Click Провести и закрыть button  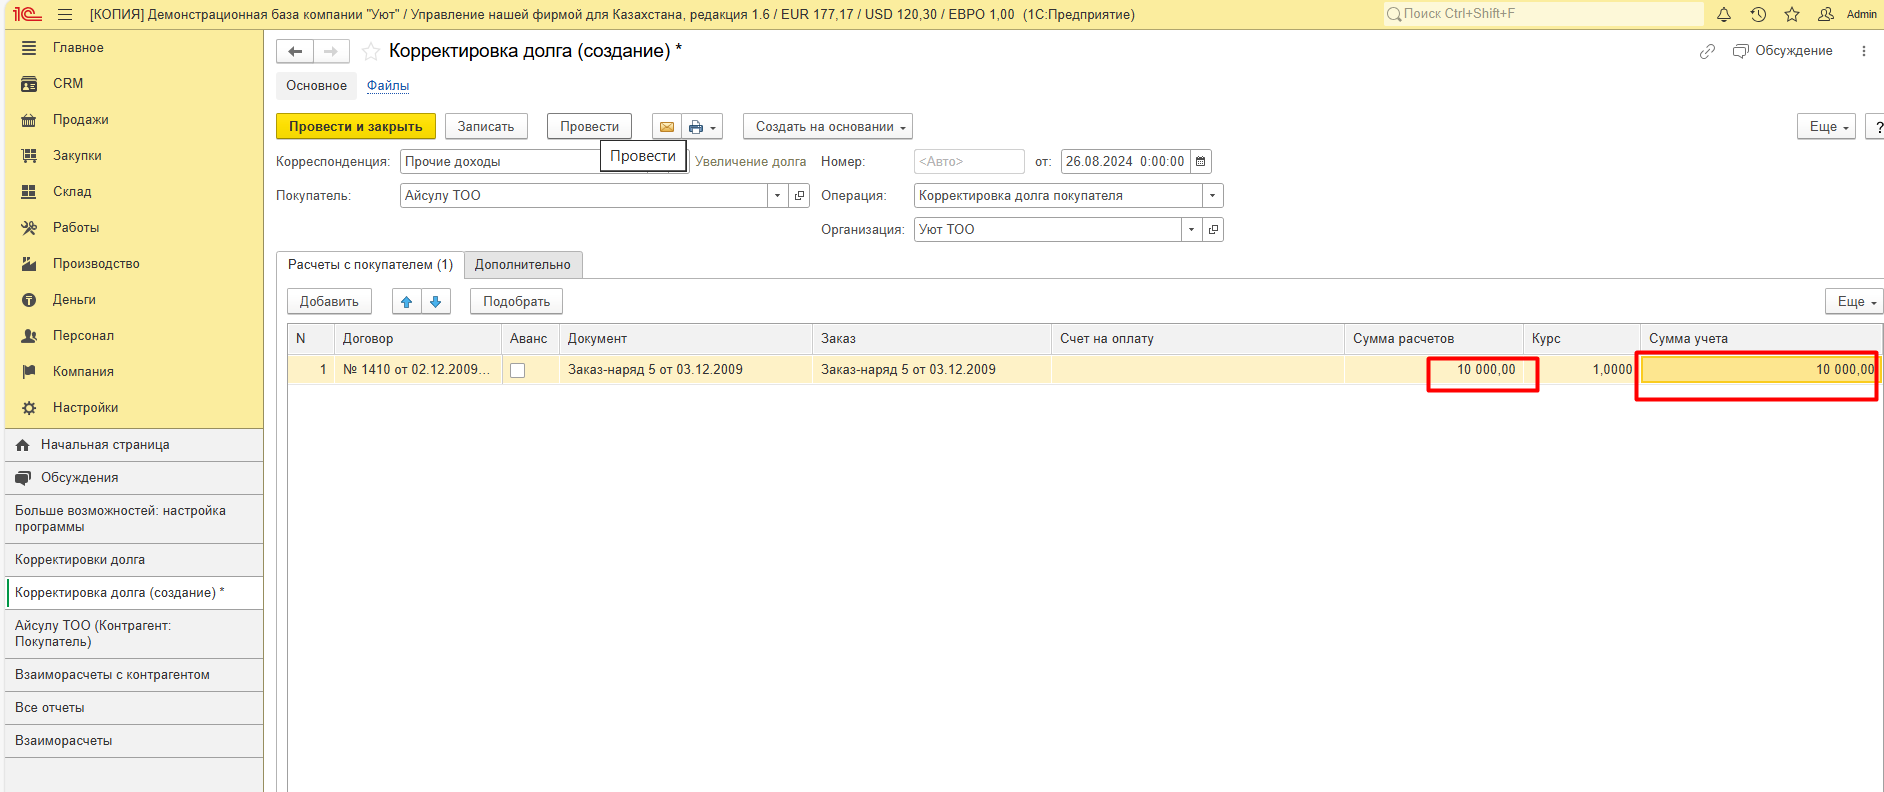[355, 127]
